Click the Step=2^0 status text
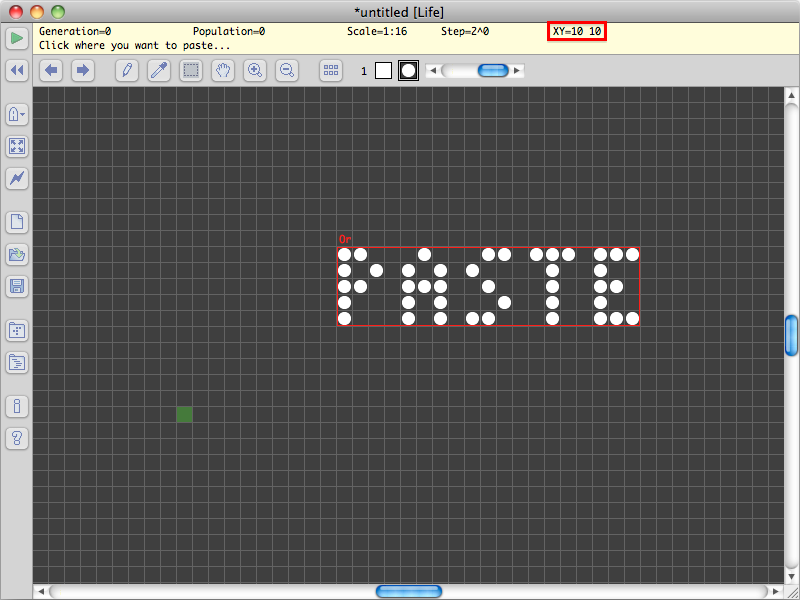Image resolution: width=800 pixels, height=600 pixels. pos(465,31)
